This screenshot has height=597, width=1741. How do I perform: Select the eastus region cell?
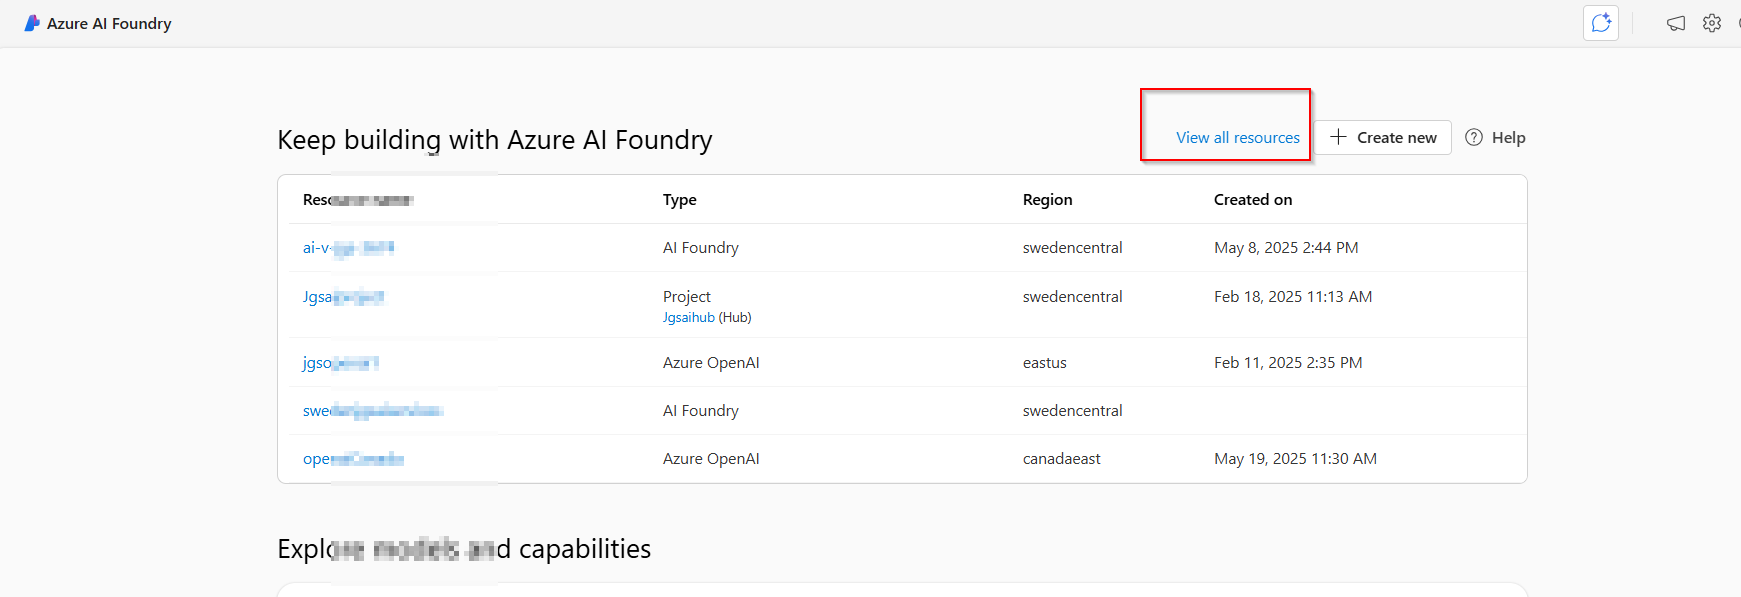click(1045, 363)
